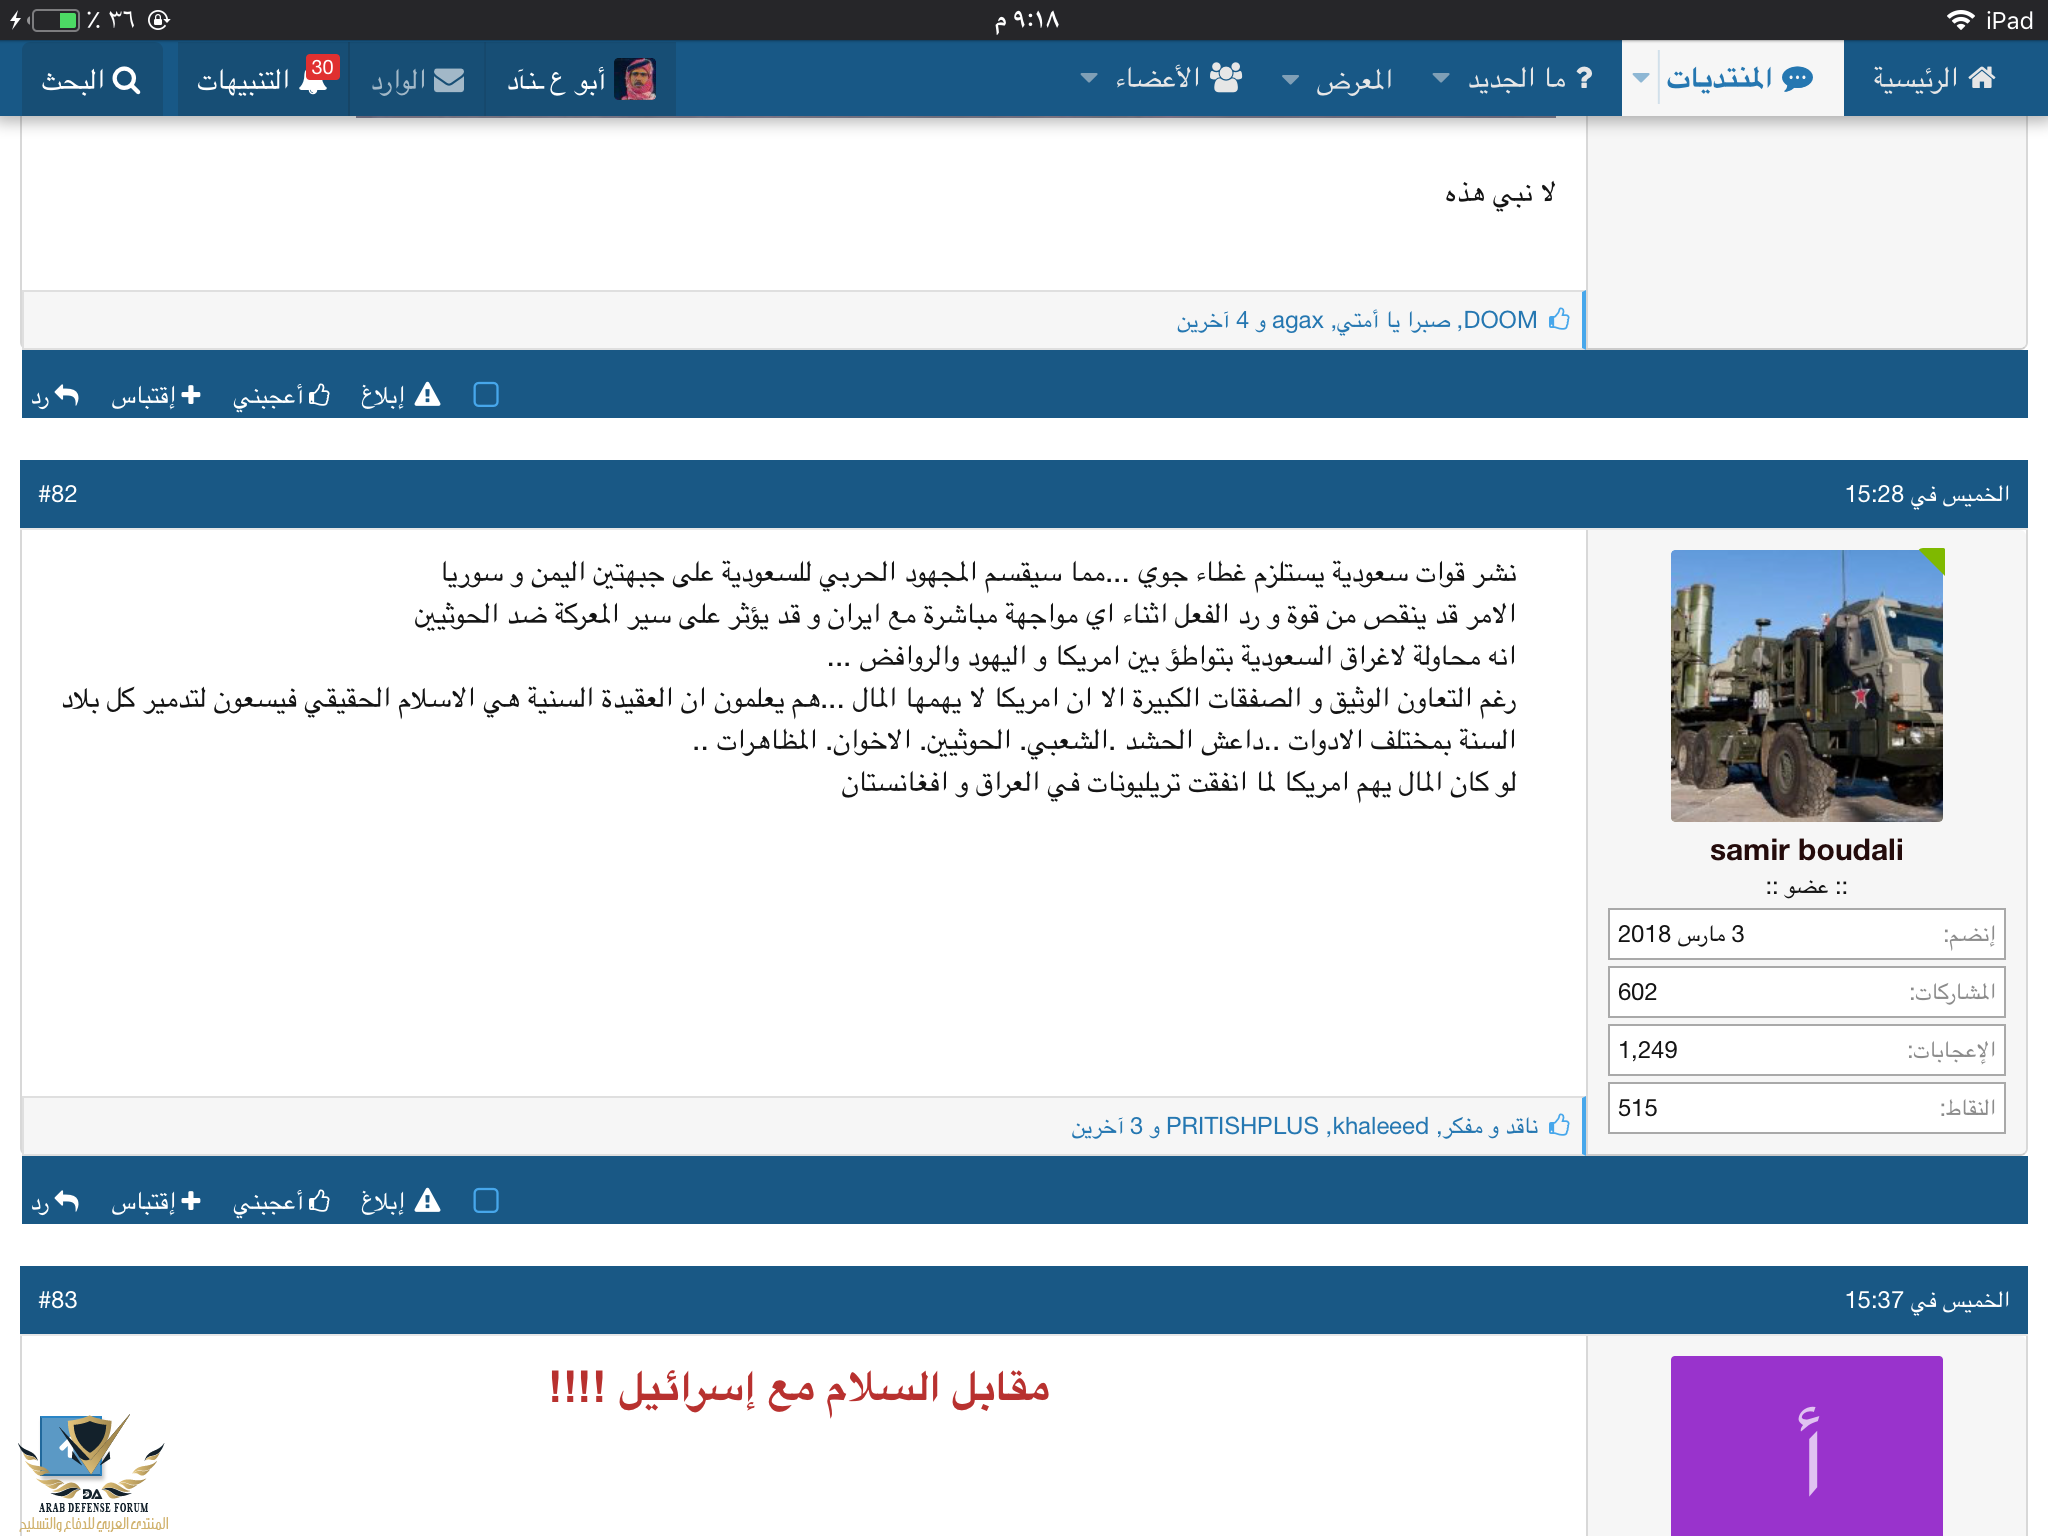The image size is (2048, 1536).
Task: Click the report warning icon on post #82
Action: click(x=427, y=1201)
